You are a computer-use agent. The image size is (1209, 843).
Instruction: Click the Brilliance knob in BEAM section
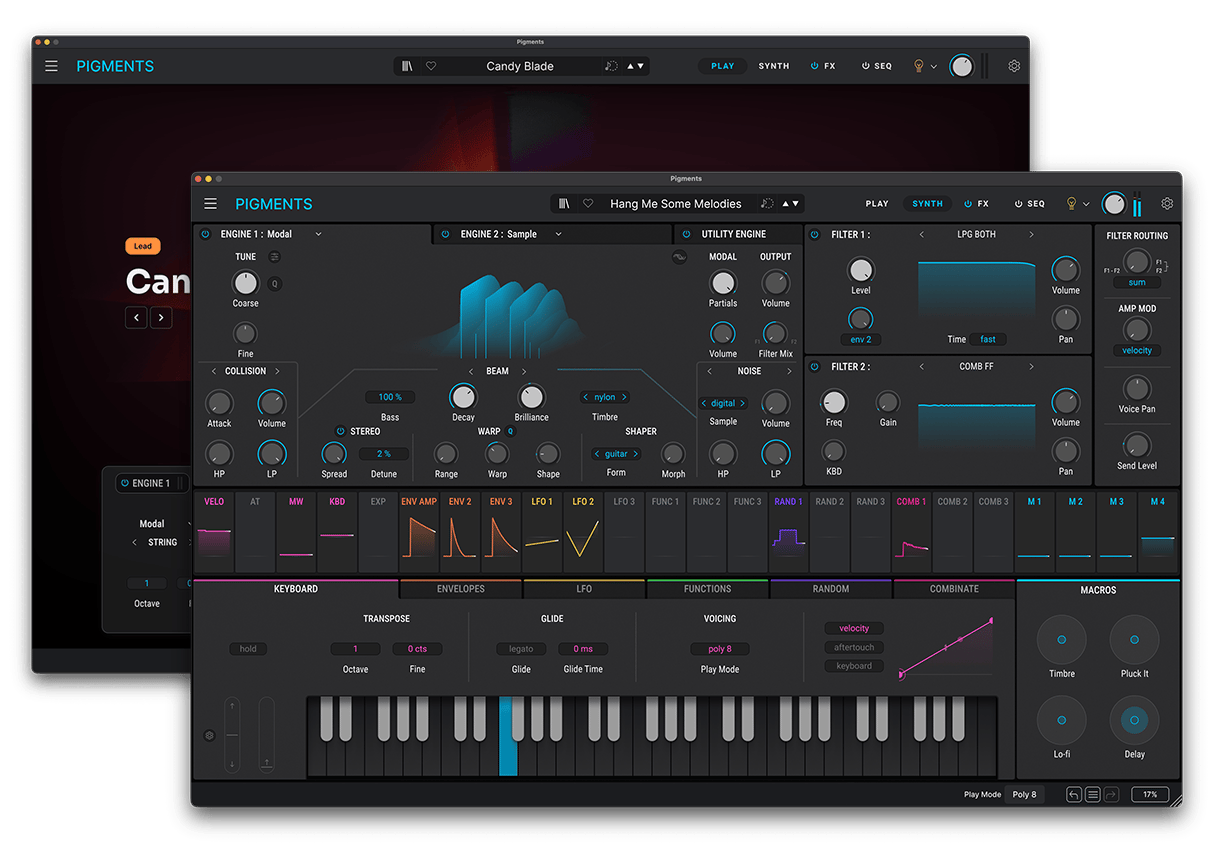coord(531,397)
